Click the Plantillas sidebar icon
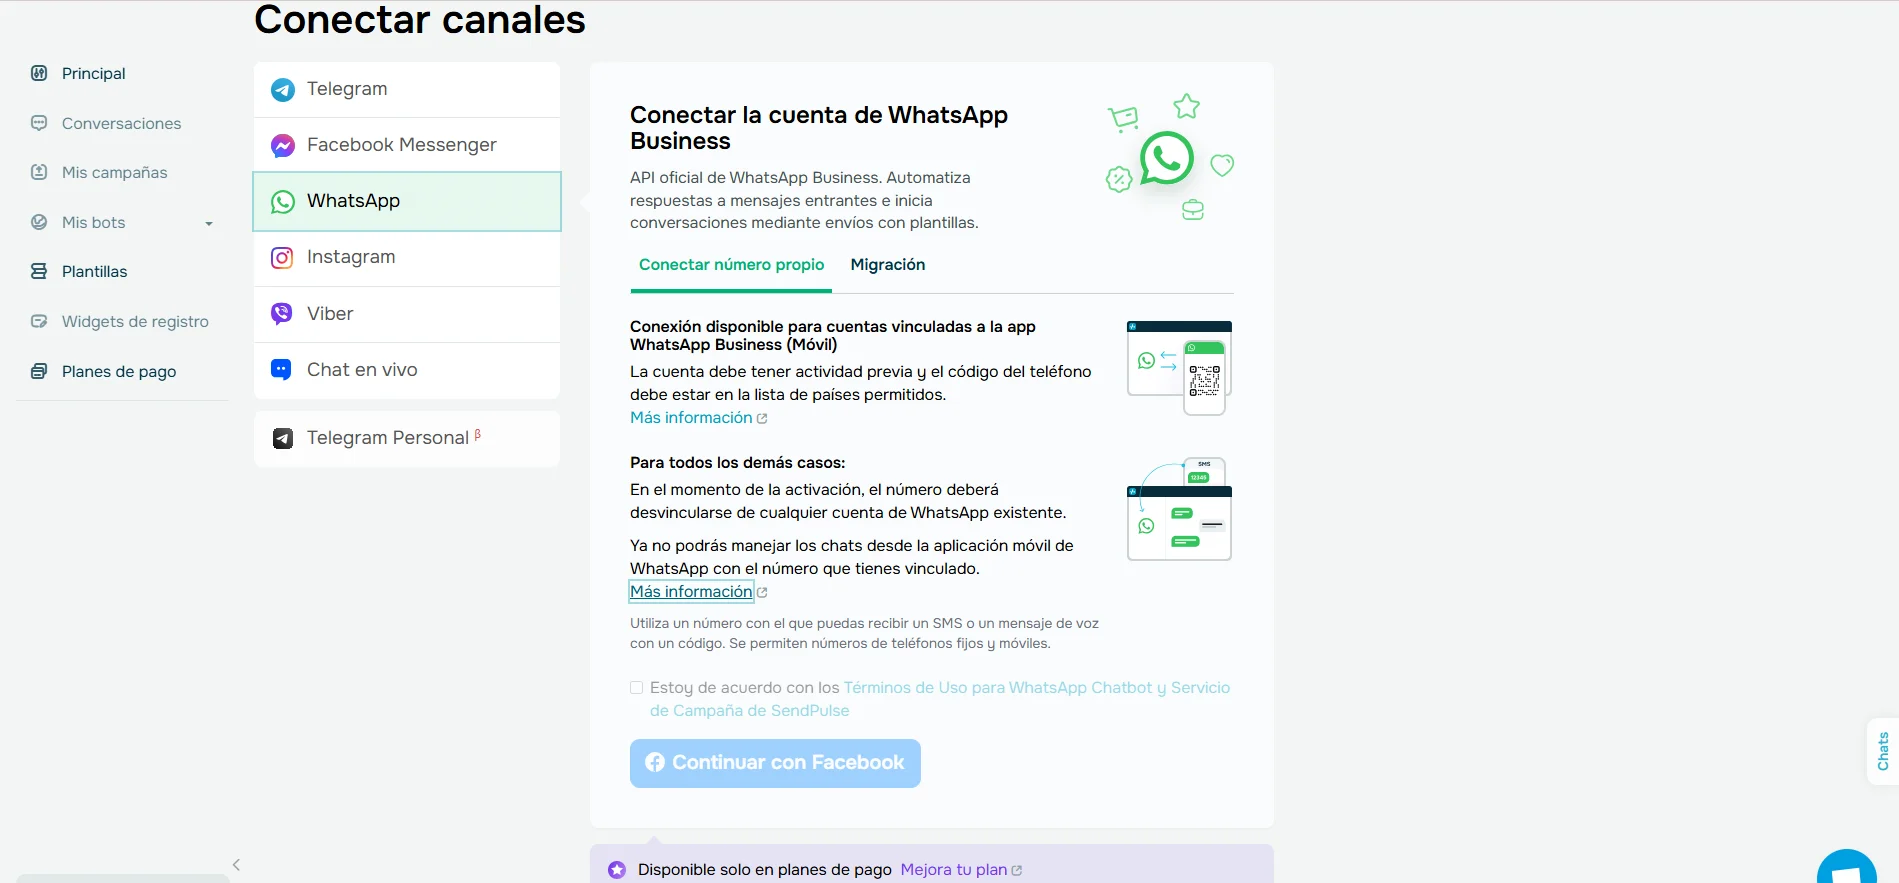Viewport: 1899px width, 883px height. click(39, 271)
